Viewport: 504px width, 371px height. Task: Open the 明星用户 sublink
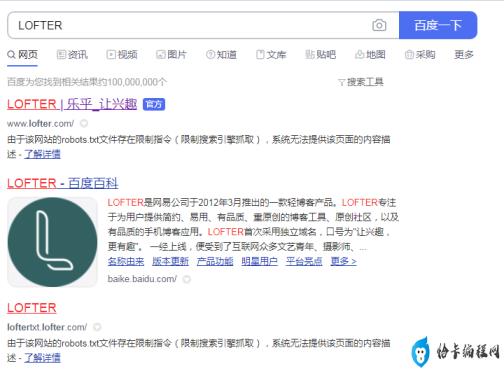tap(260, 261)
